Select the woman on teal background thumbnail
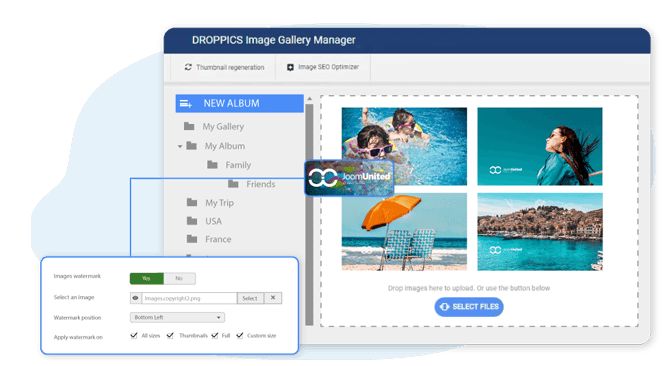Screen dimensions: 671x366 (540, 146)
